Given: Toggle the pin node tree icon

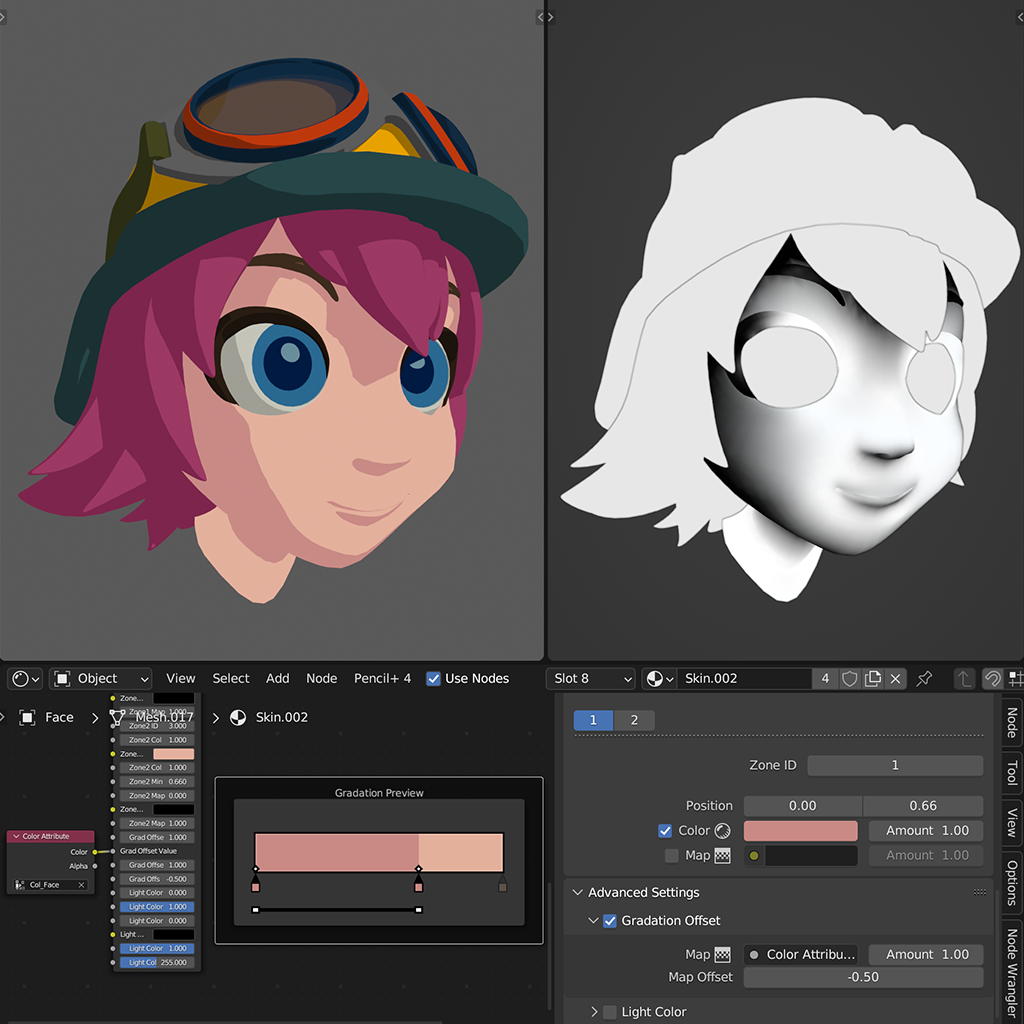Looking at the screenshot, I should [x=925, y=678].
